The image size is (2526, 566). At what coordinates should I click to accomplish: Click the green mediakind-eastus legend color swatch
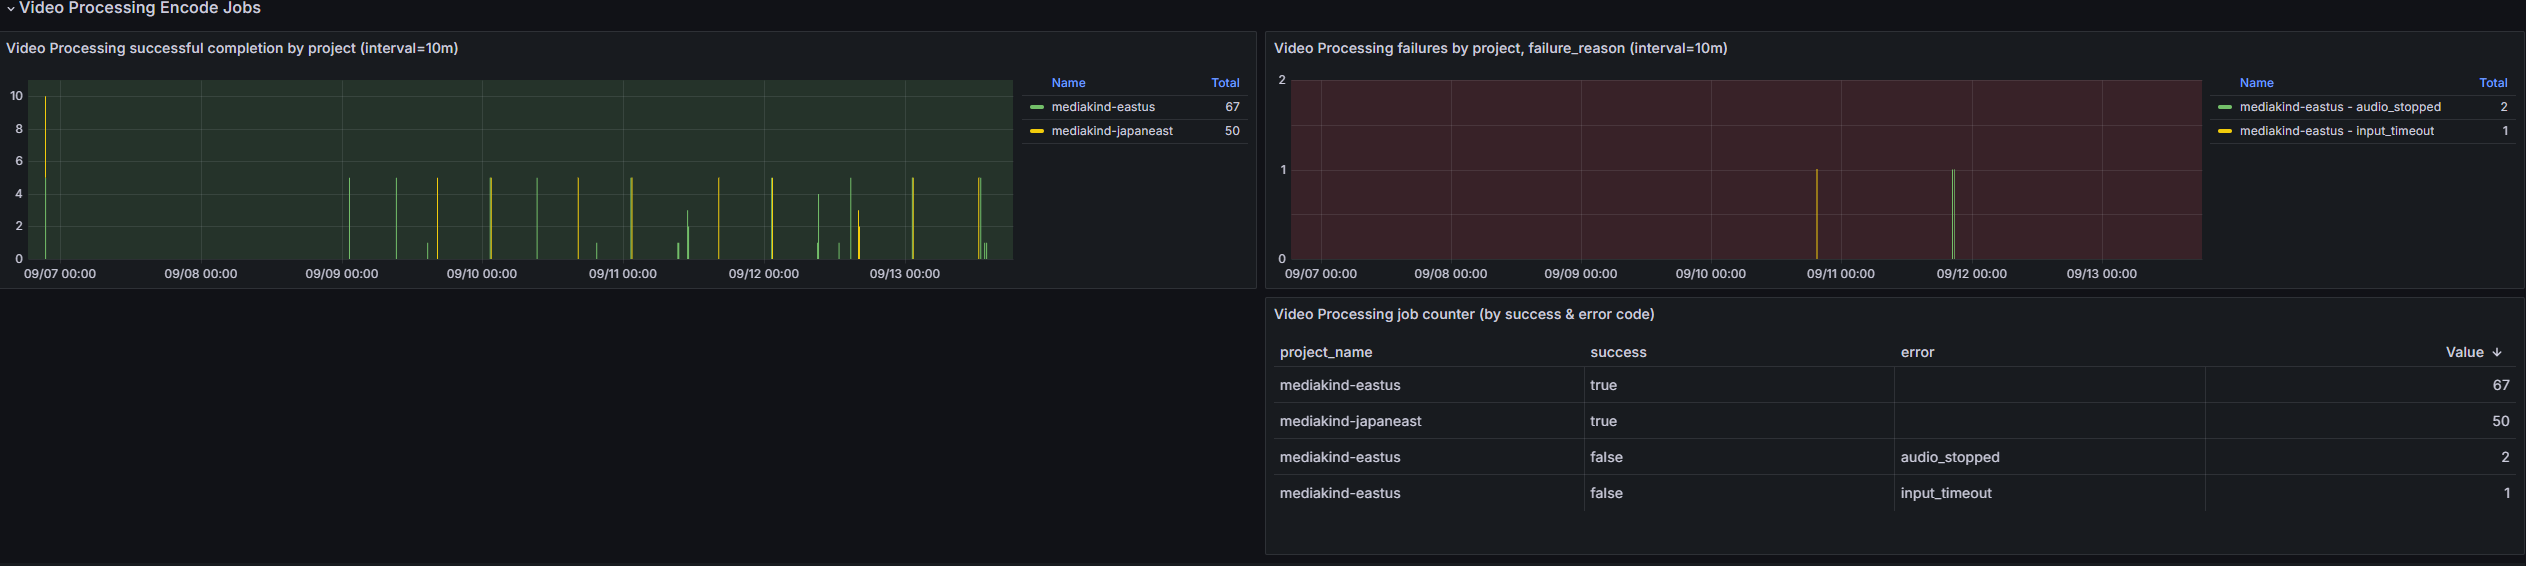[x=1037, y=107]
